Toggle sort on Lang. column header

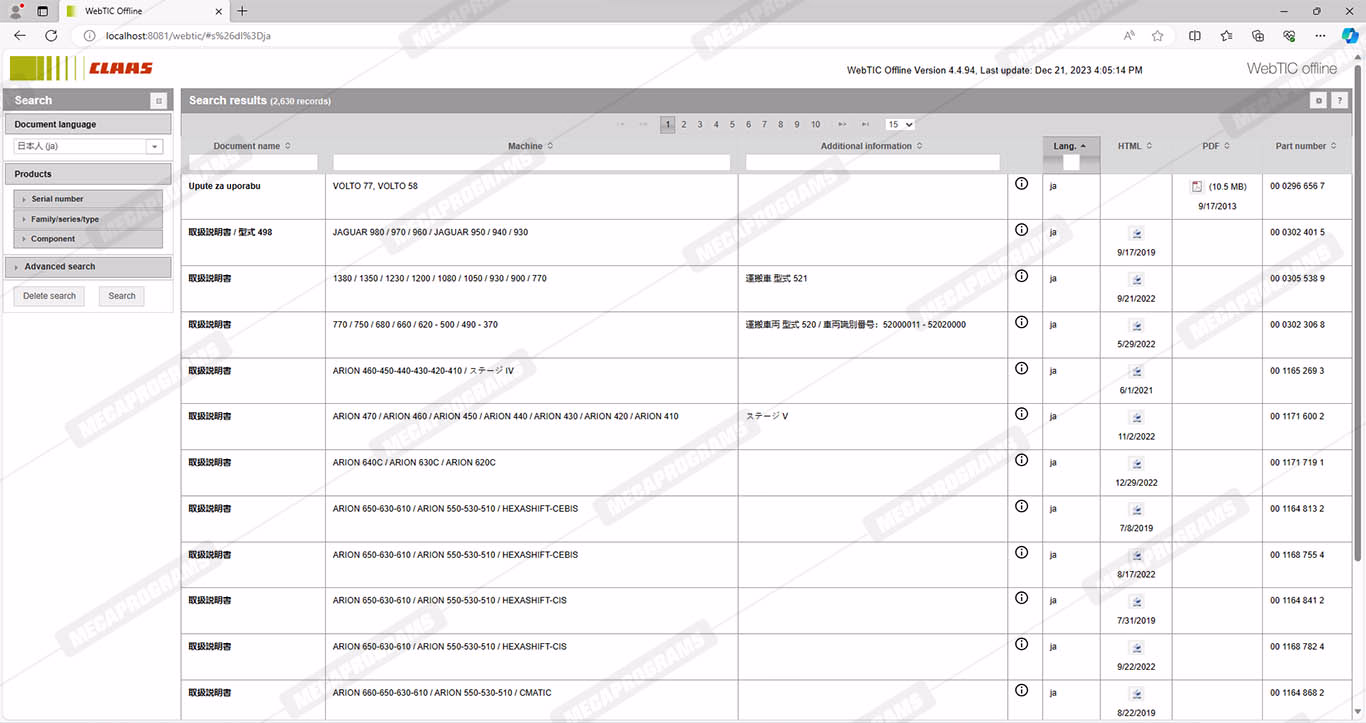coord(1070,146)
